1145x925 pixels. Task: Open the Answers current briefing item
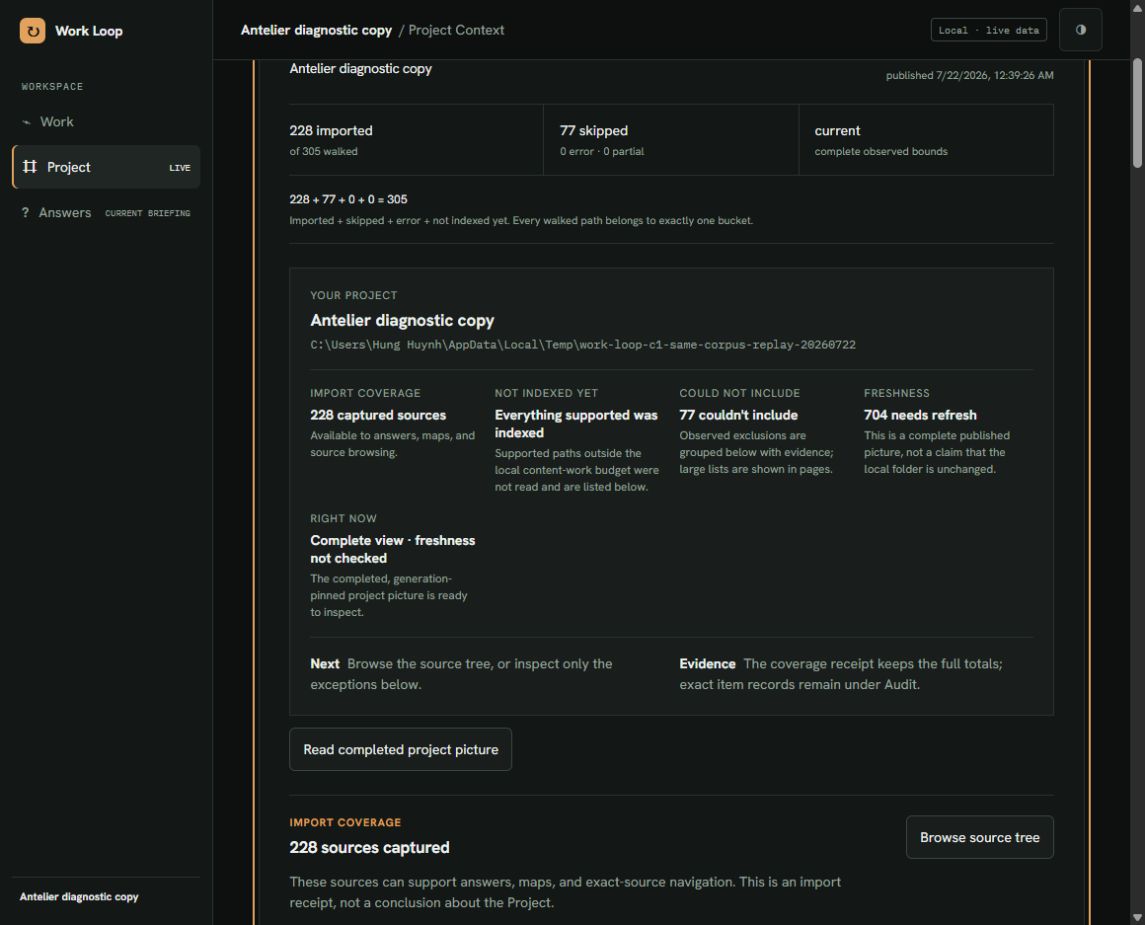106,212
